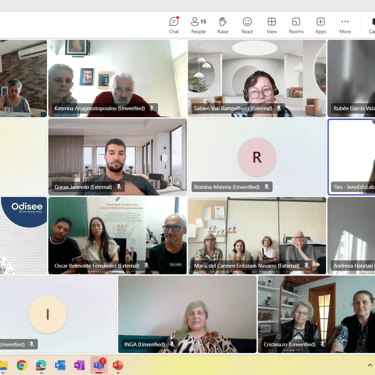This screenshot has height=375, width=375.
Task: Open the React emoji menu
Action: click(247, 25)
